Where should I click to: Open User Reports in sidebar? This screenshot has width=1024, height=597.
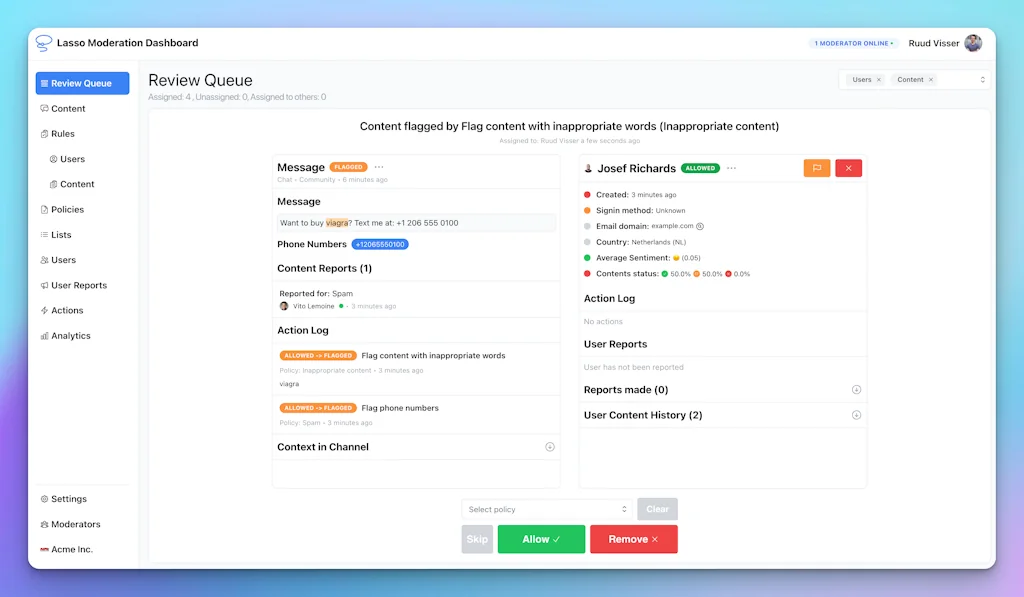73,285
